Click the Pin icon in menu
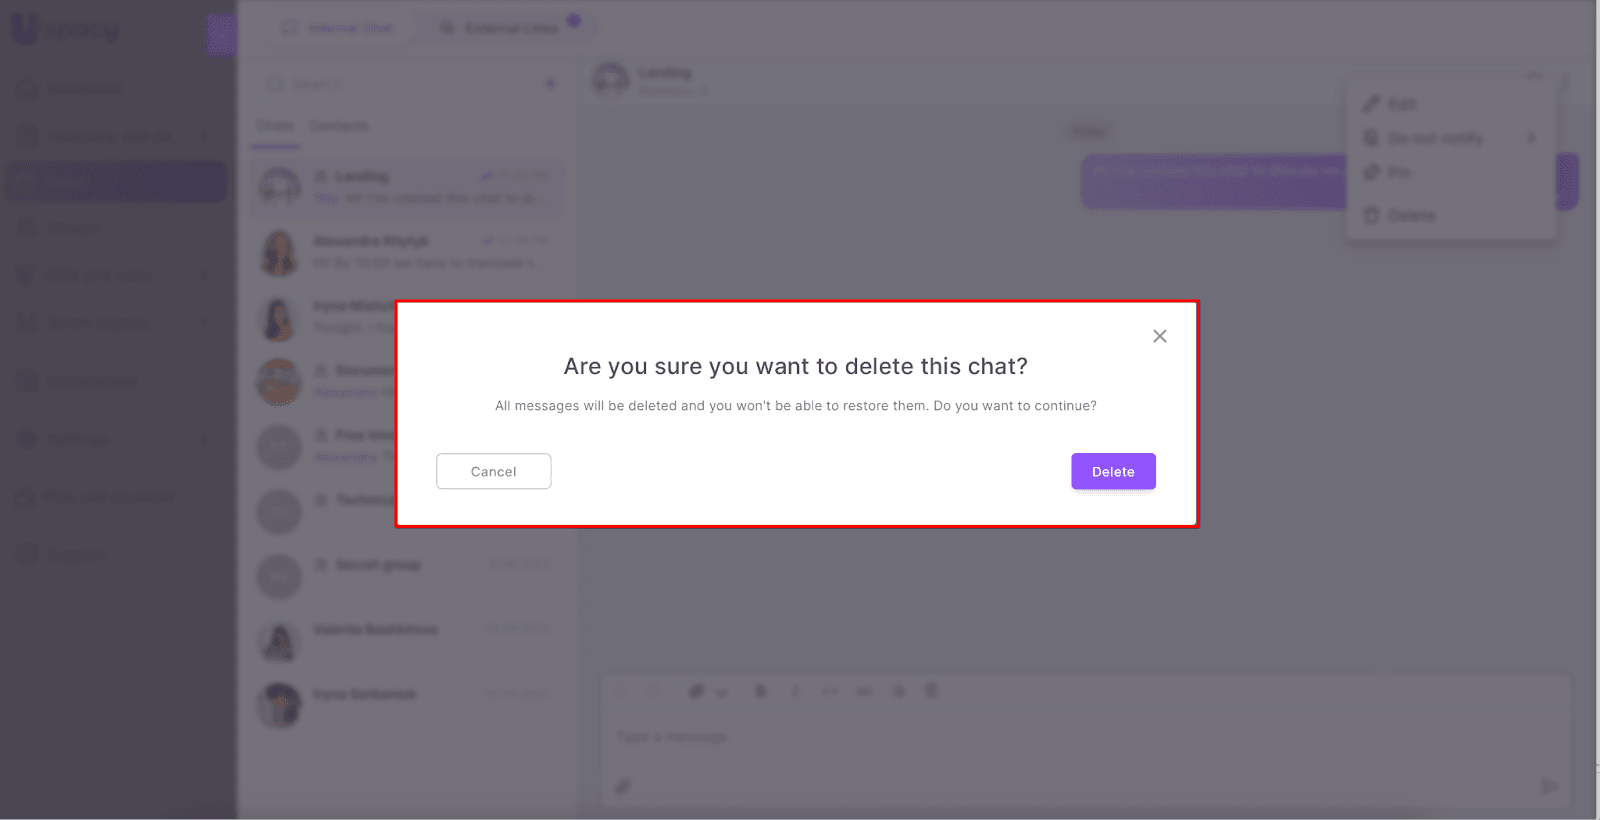Viewport: 1600px width, 820px height. pos(1372,172)
